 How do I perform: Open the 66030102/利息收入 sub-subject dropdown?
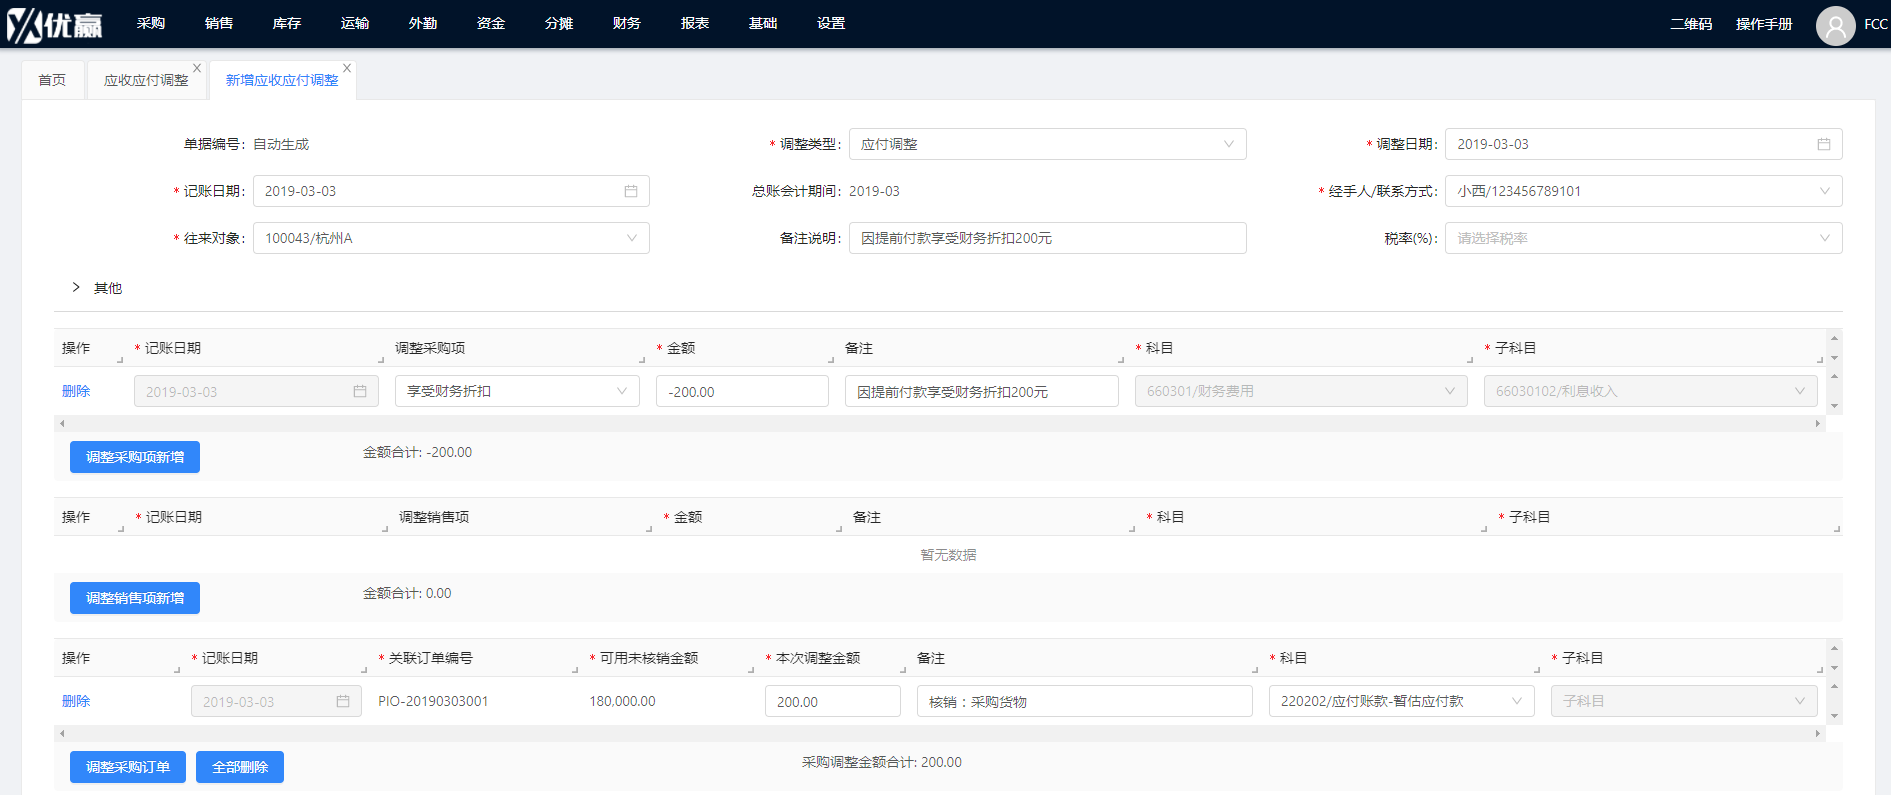click(1651, 391)
